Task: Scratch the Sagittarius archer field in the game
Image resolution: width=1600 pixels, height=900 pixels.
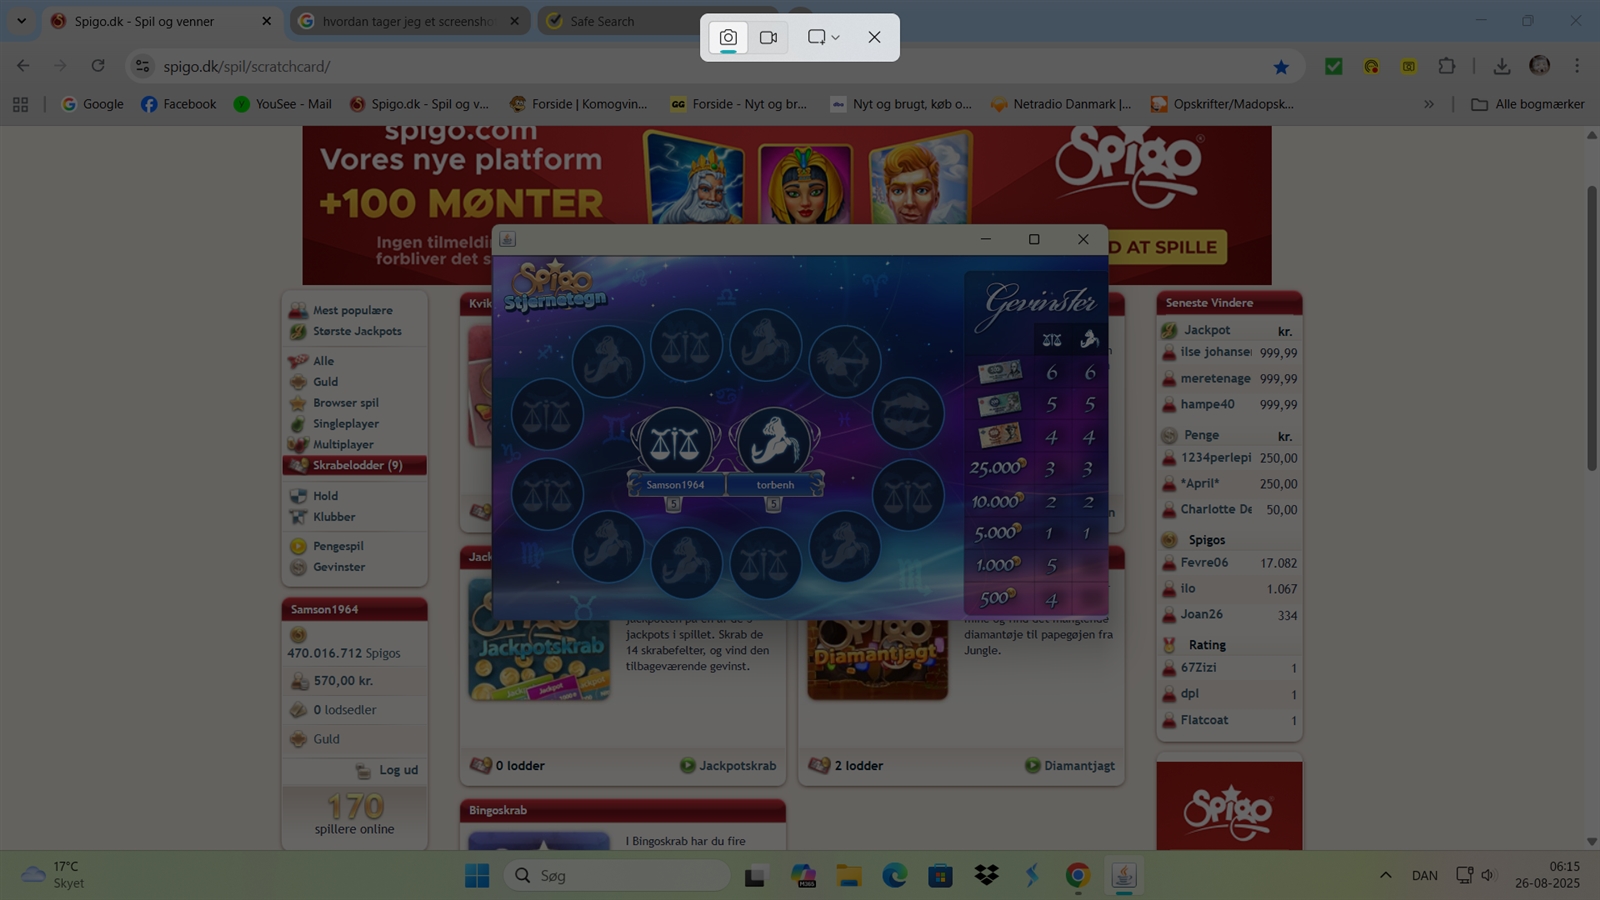Action: click(x=845, y=362)
